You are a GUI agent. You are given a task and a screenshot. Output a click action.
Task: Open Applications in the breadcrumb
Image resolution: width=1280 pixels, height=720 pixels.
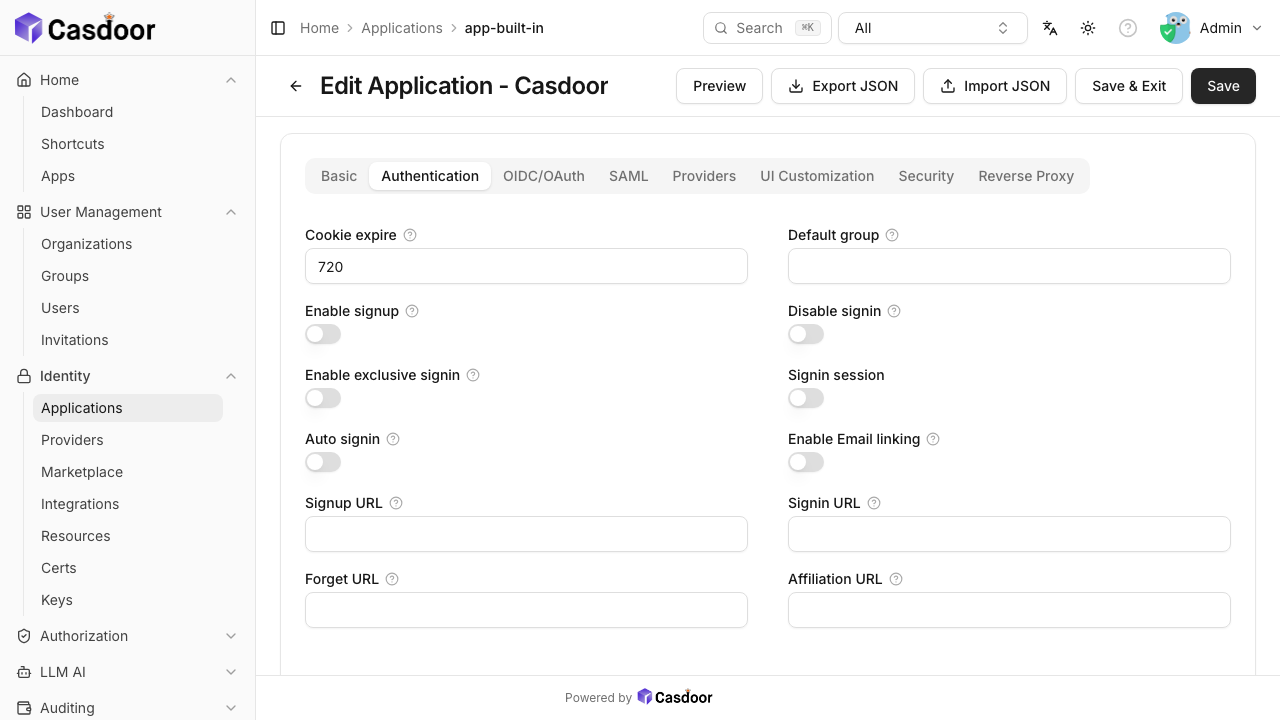click(x=402, y=28)
